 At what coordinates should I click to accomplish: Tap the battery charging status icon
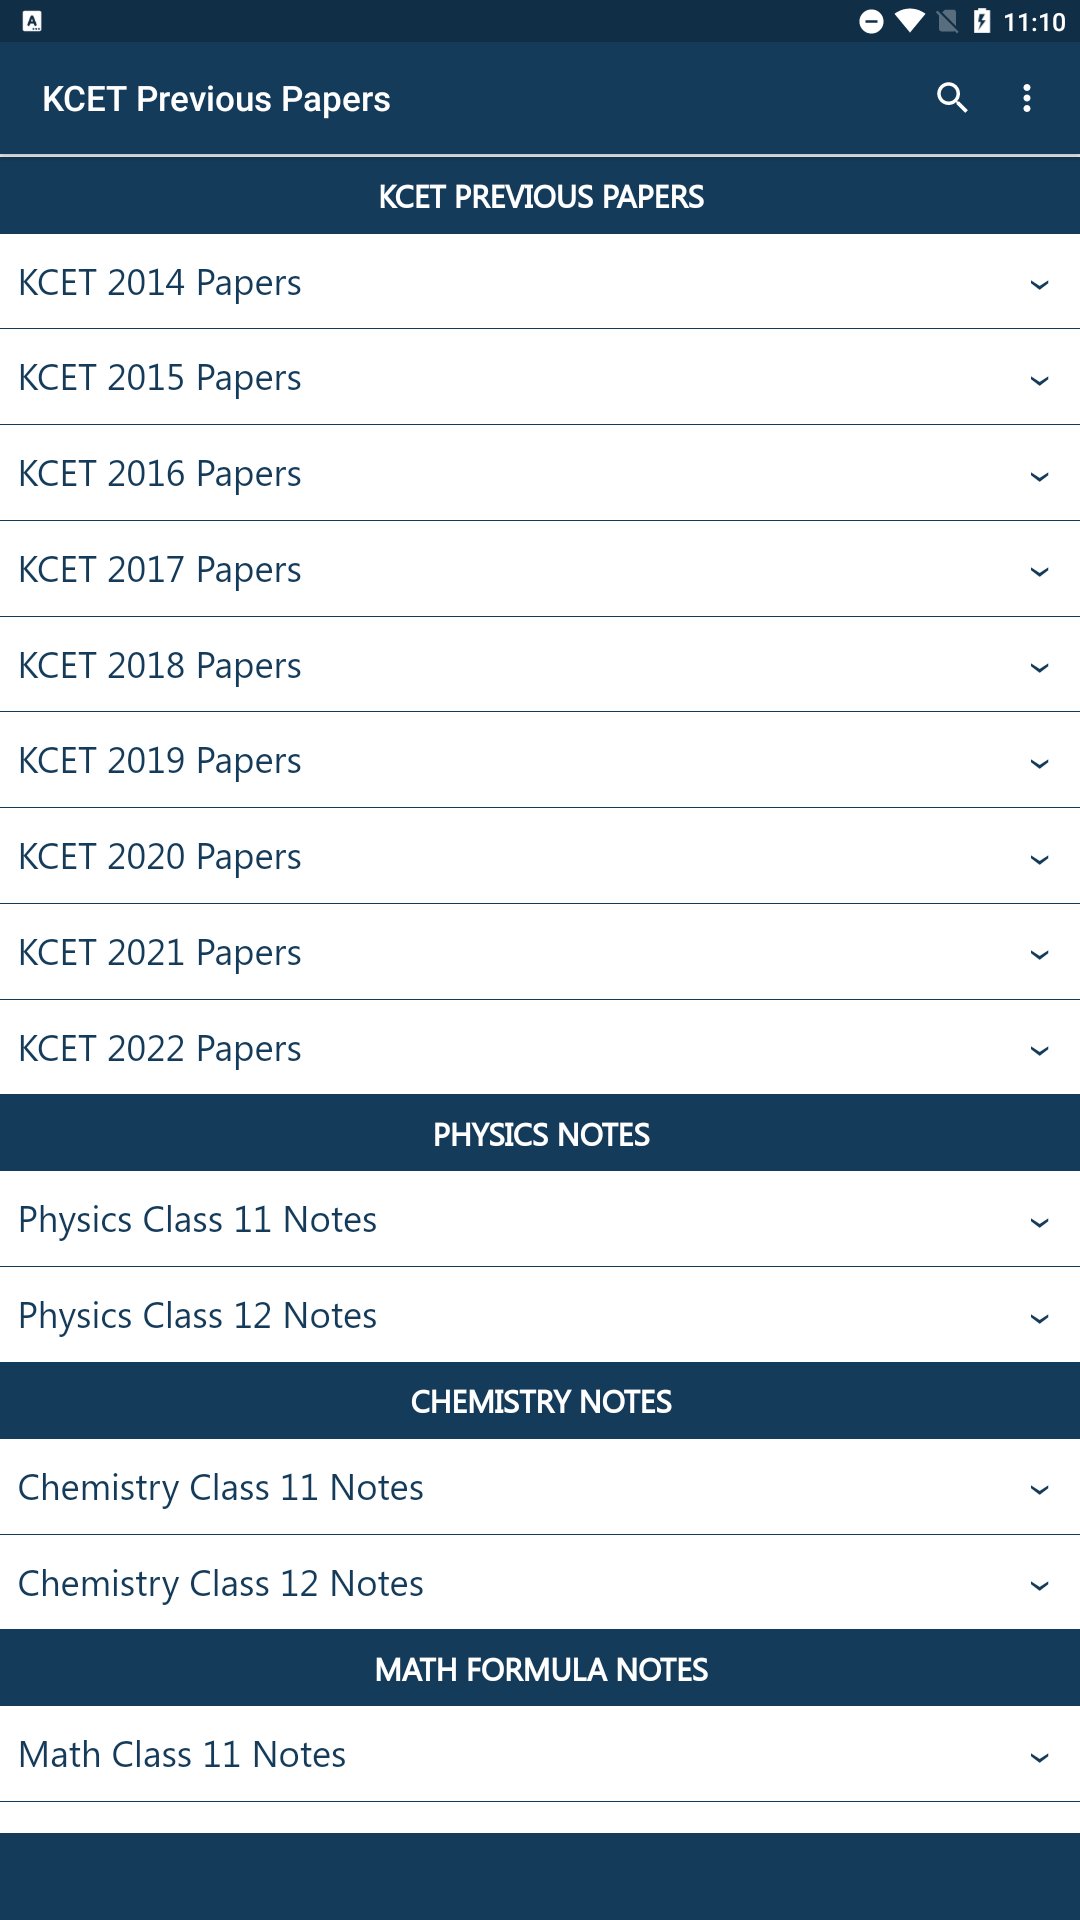point(982,21)
